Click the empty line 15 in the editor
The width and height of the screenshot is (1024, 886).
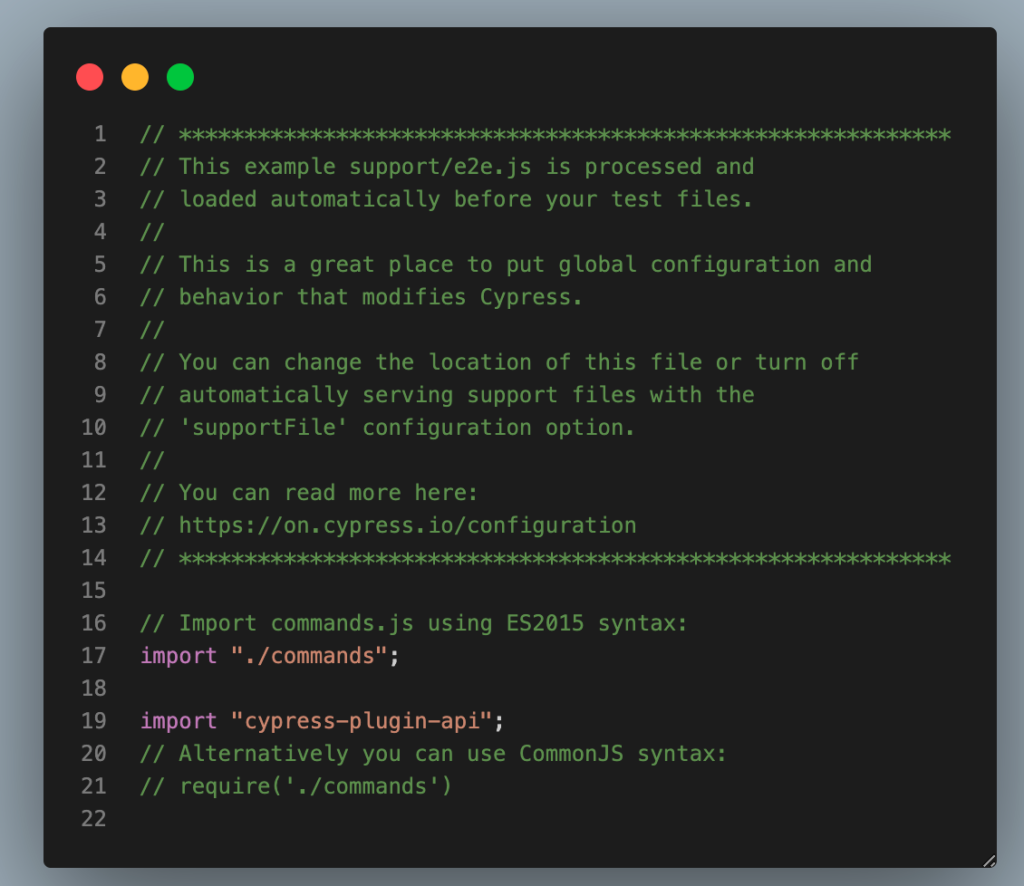[300, 590]
